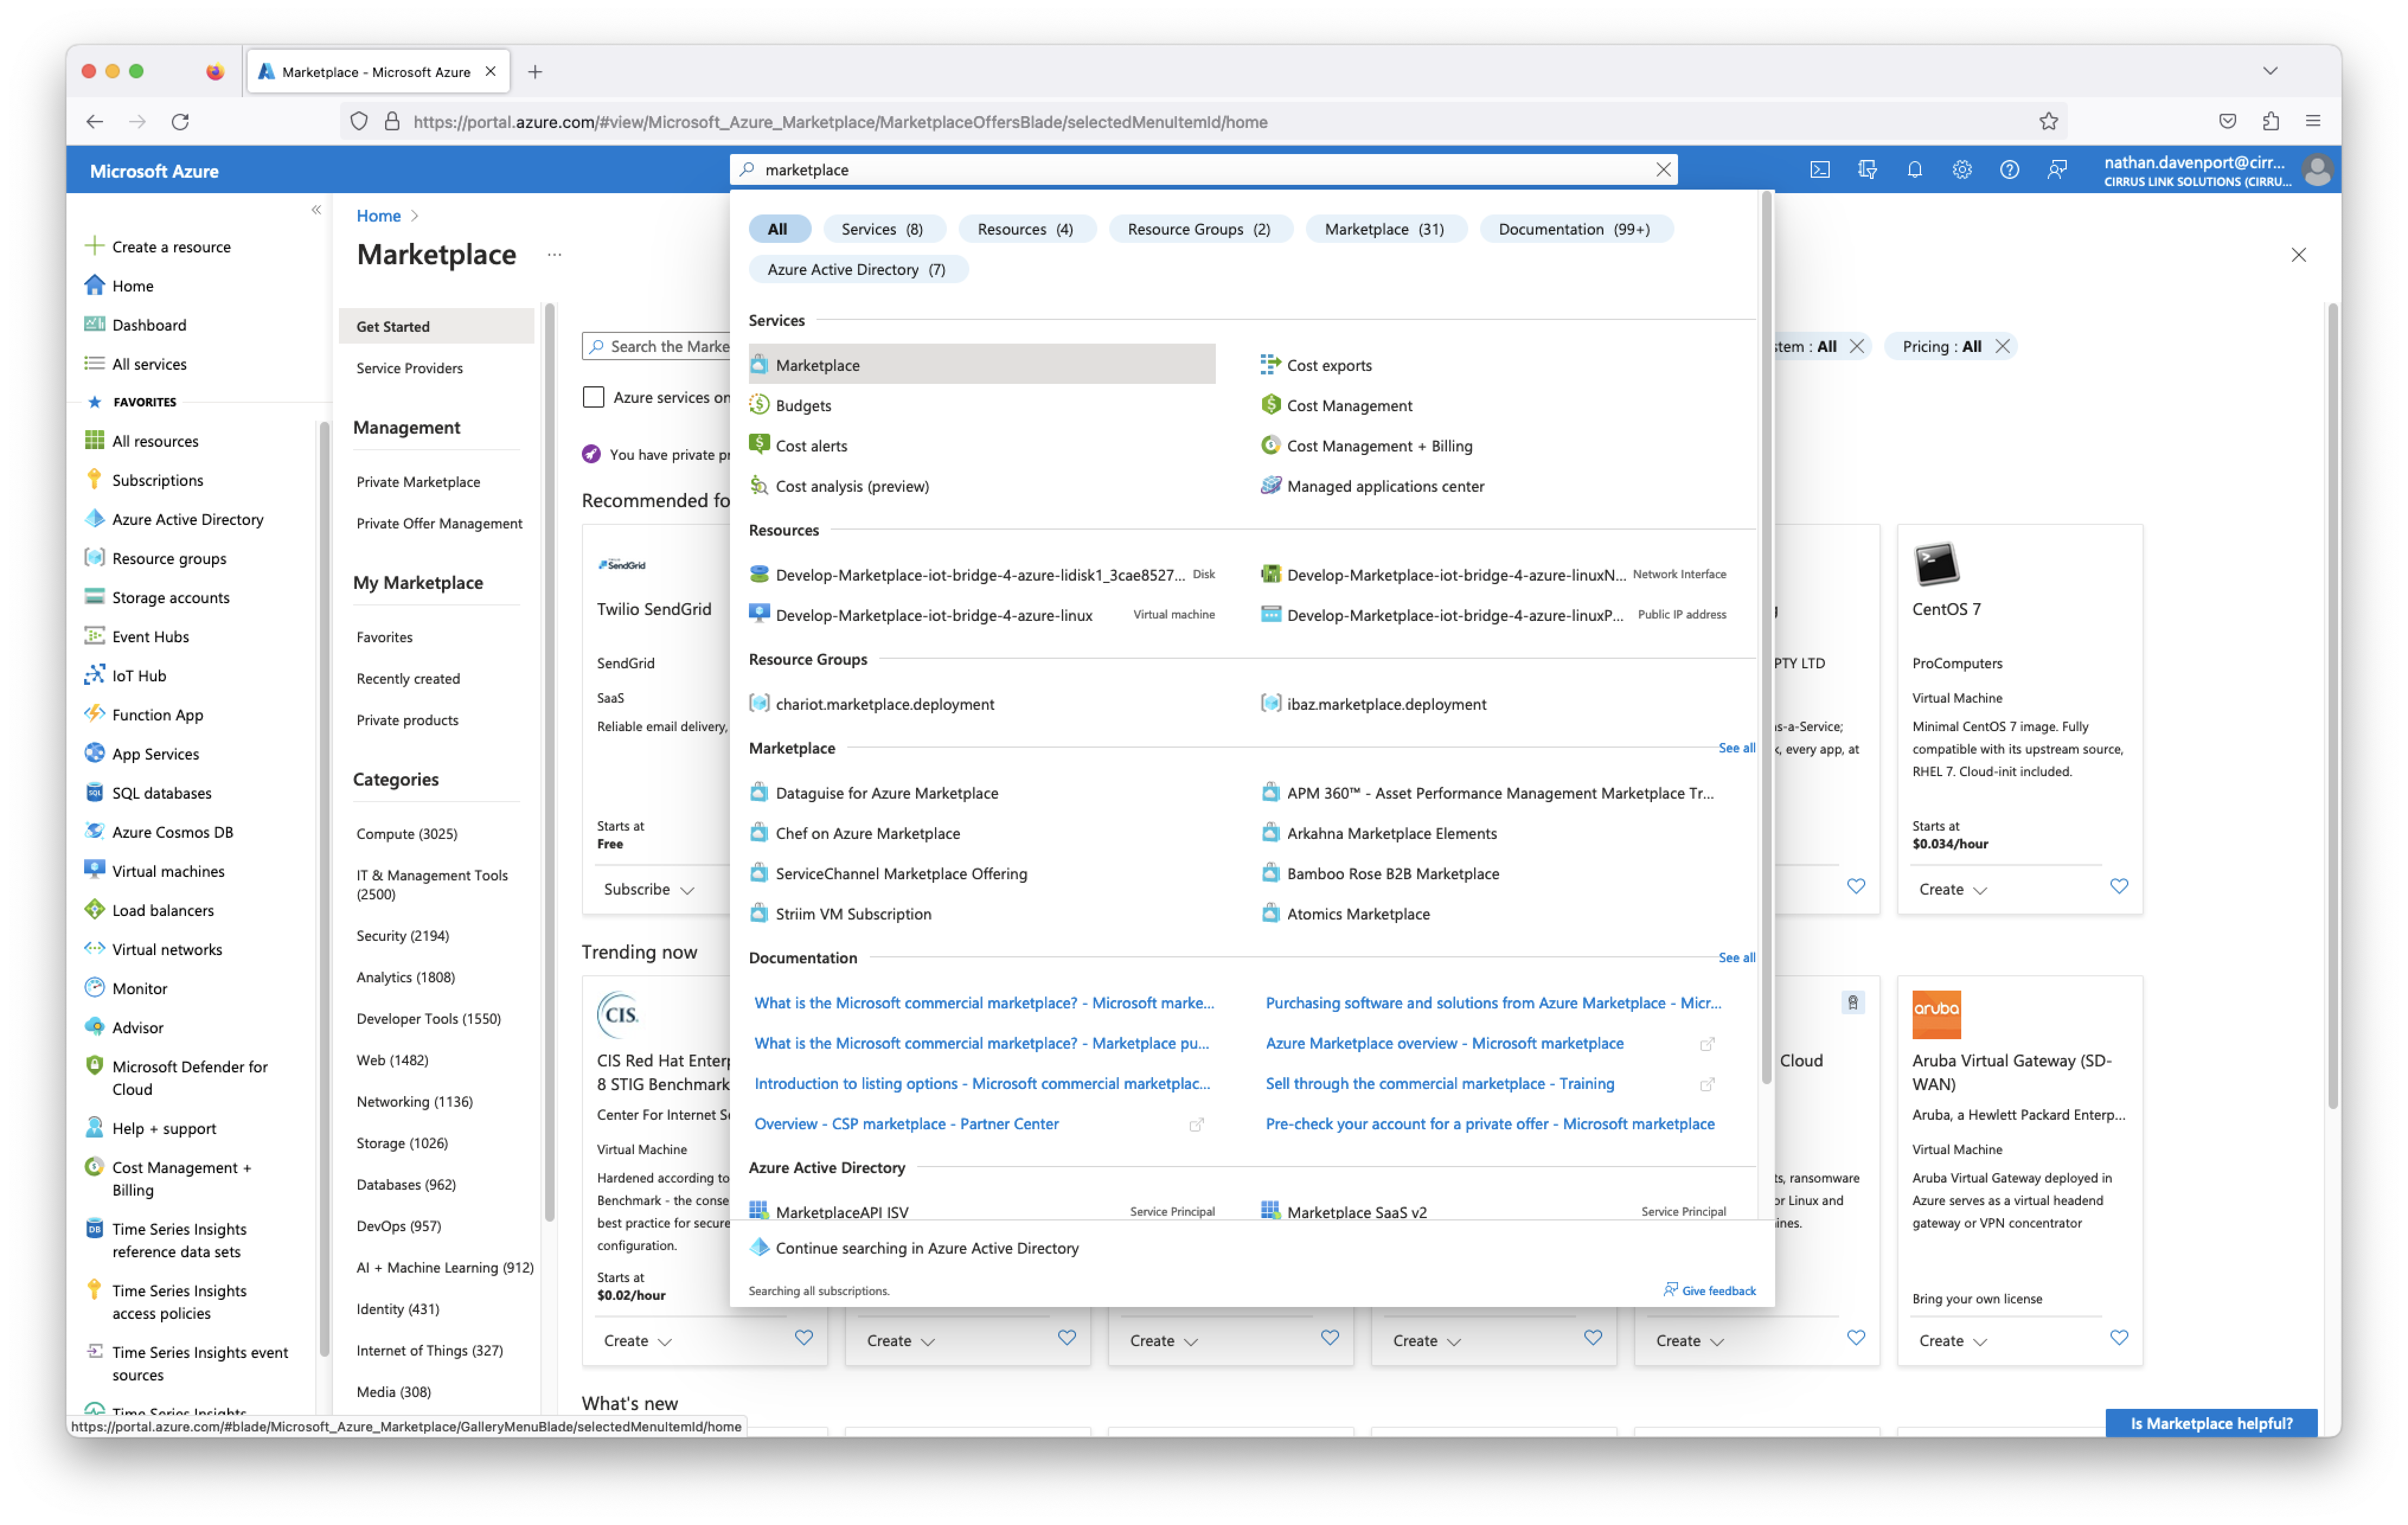This screenshot has width=2408, height=1525.
Task: Favorite the CentOS 7 offer heart
Action: click(2118, 887)
